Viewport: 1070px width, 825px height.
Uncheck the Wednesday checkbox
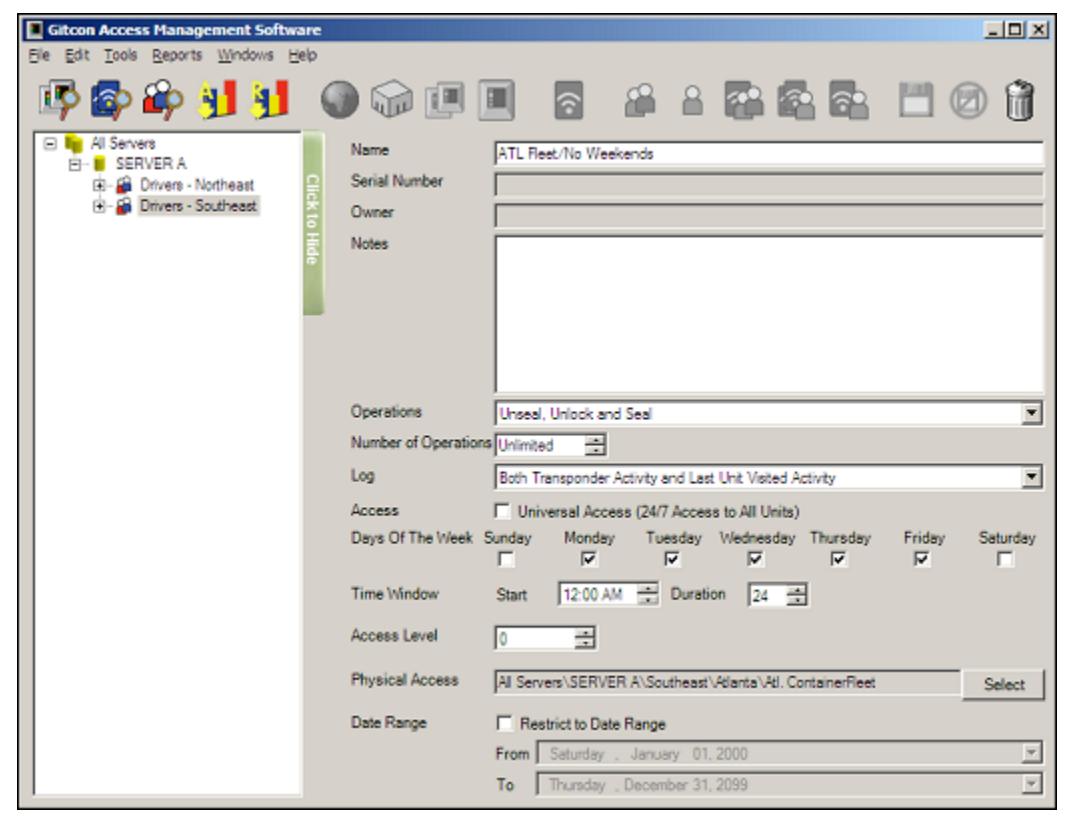tap(755, 560)
